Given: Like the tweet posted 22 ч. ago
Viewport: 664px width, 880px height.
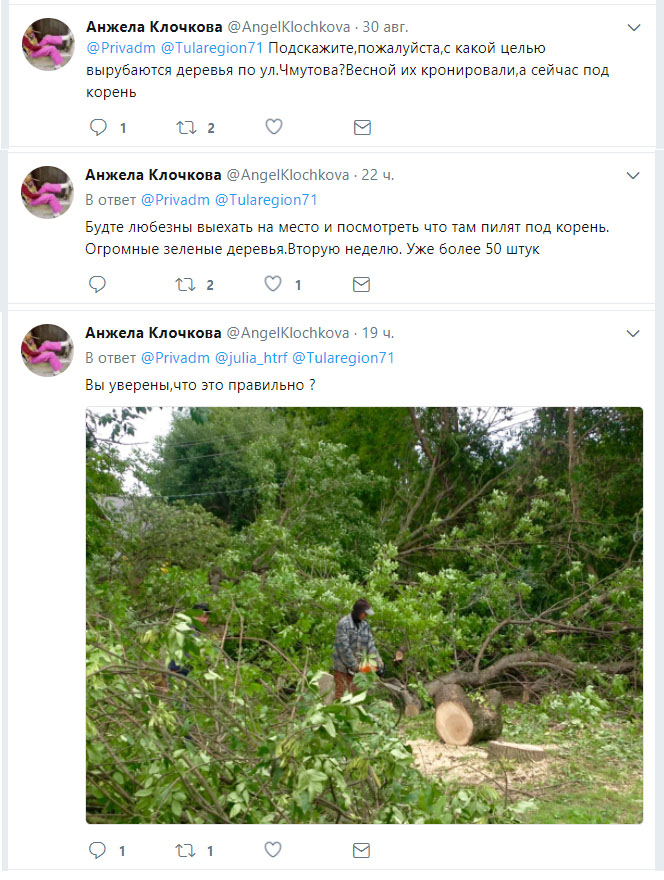Looking at the screenshot, I should tap(273, 285).
